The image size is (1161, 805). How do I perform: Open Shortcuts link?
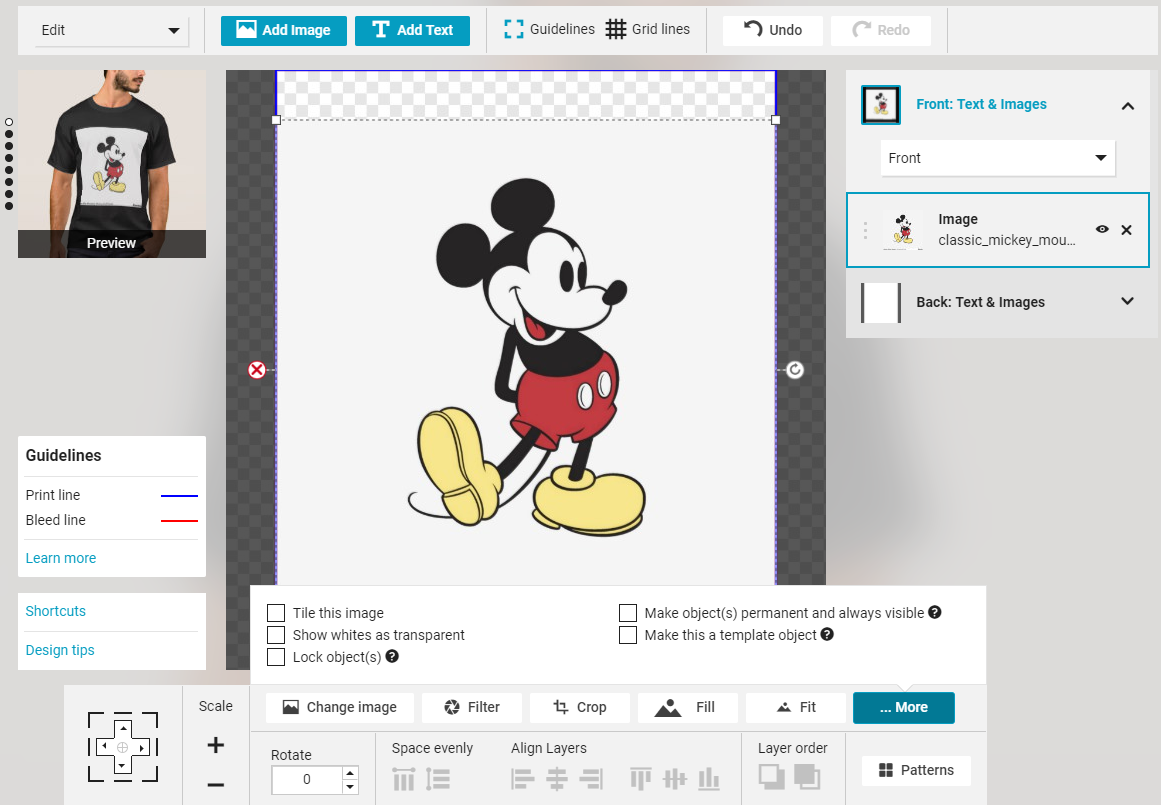tap(56, 611)
